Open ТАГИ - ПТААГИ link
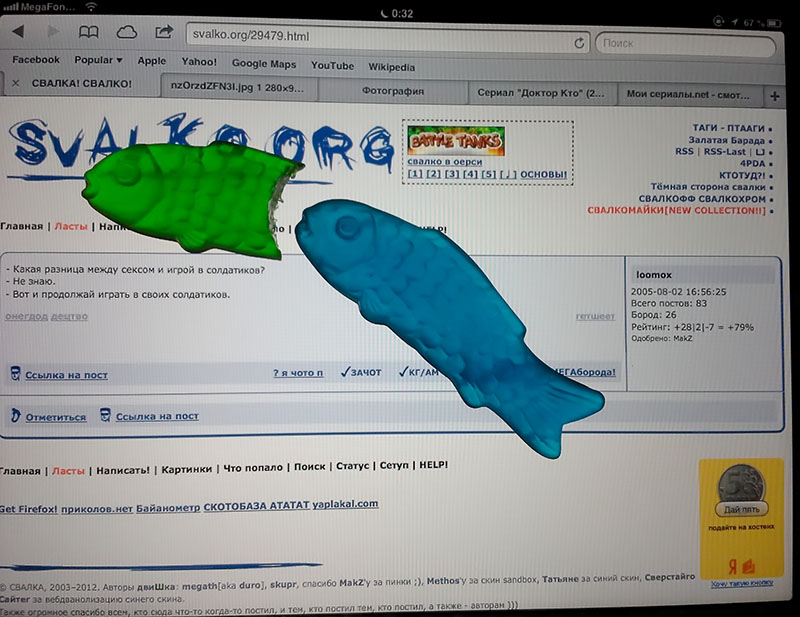The width and height of the screenshot is (800, 617). tap(728, 128)
